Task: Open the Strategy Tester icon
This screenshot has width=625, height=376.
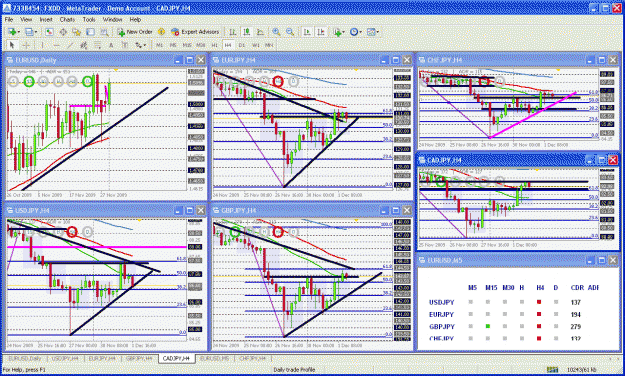Action: (x=104, y=32)
